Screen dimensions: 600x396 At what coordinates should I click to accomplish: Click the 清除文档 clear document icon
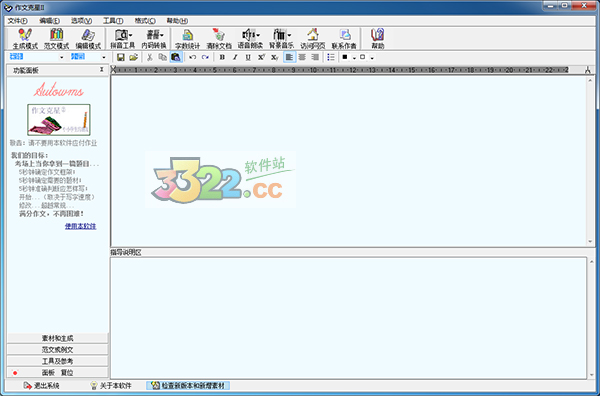point(219,39)
